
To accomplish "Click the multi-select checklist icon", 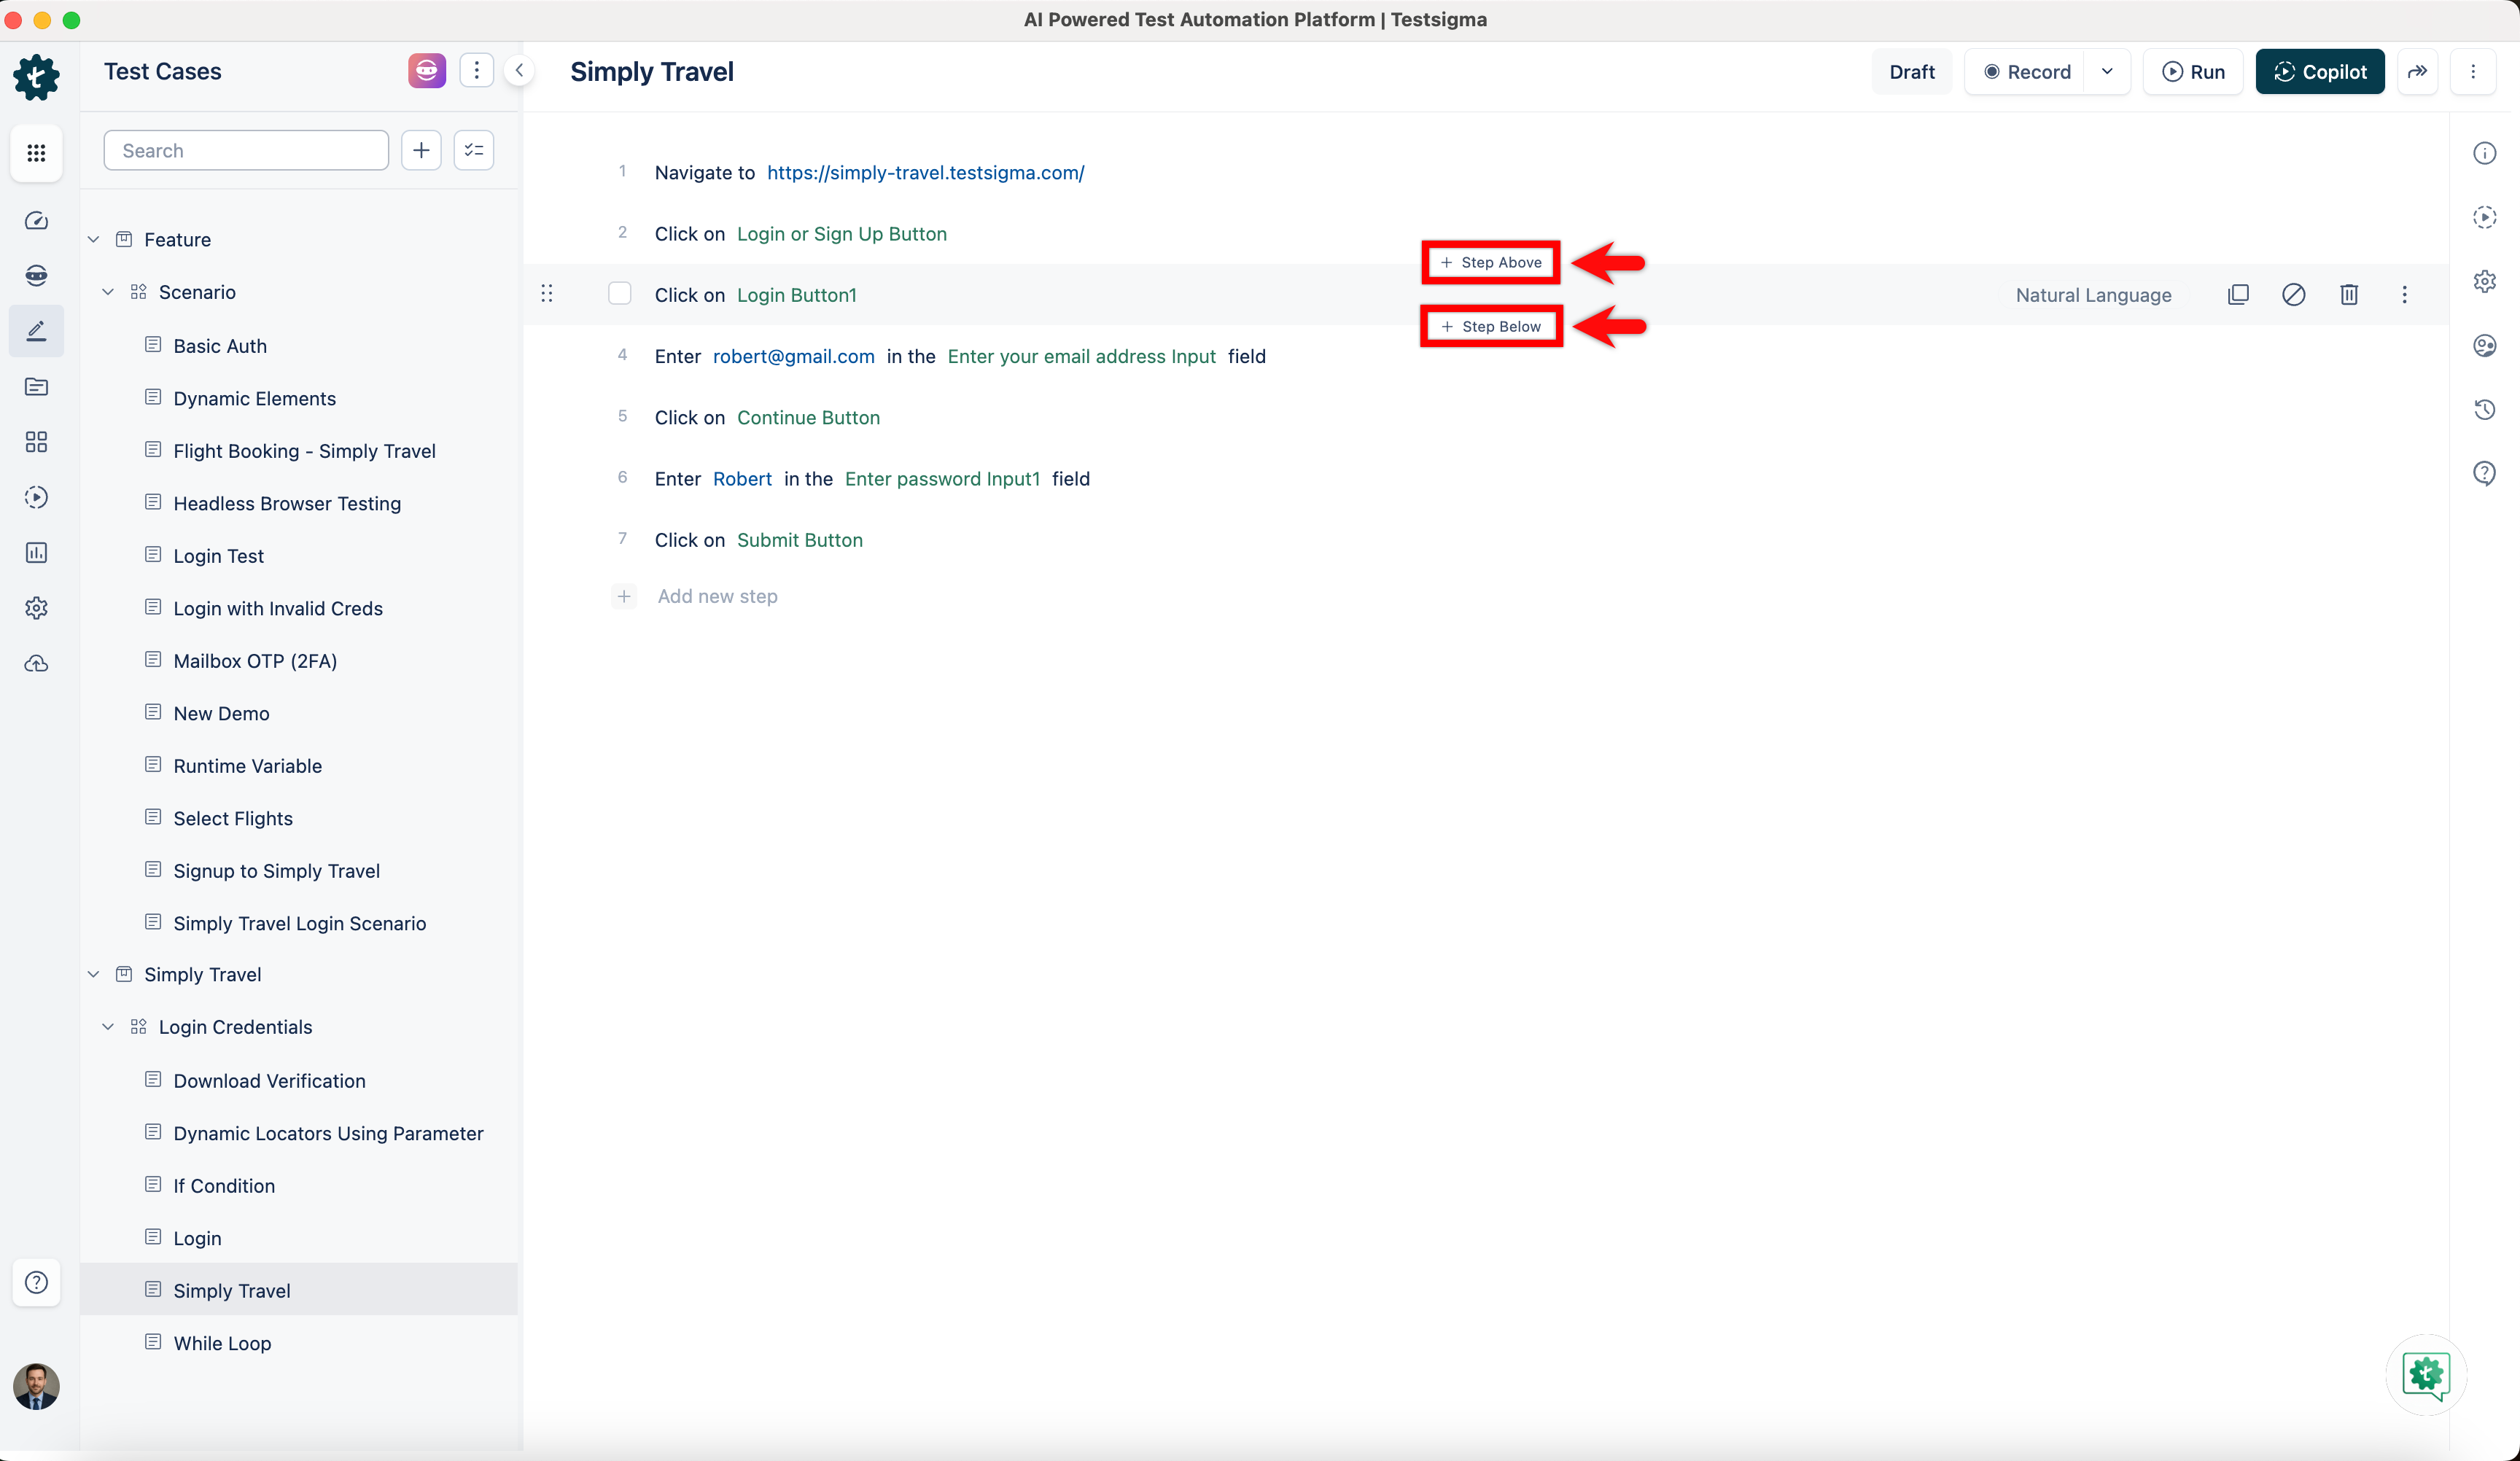I will 474,150.
